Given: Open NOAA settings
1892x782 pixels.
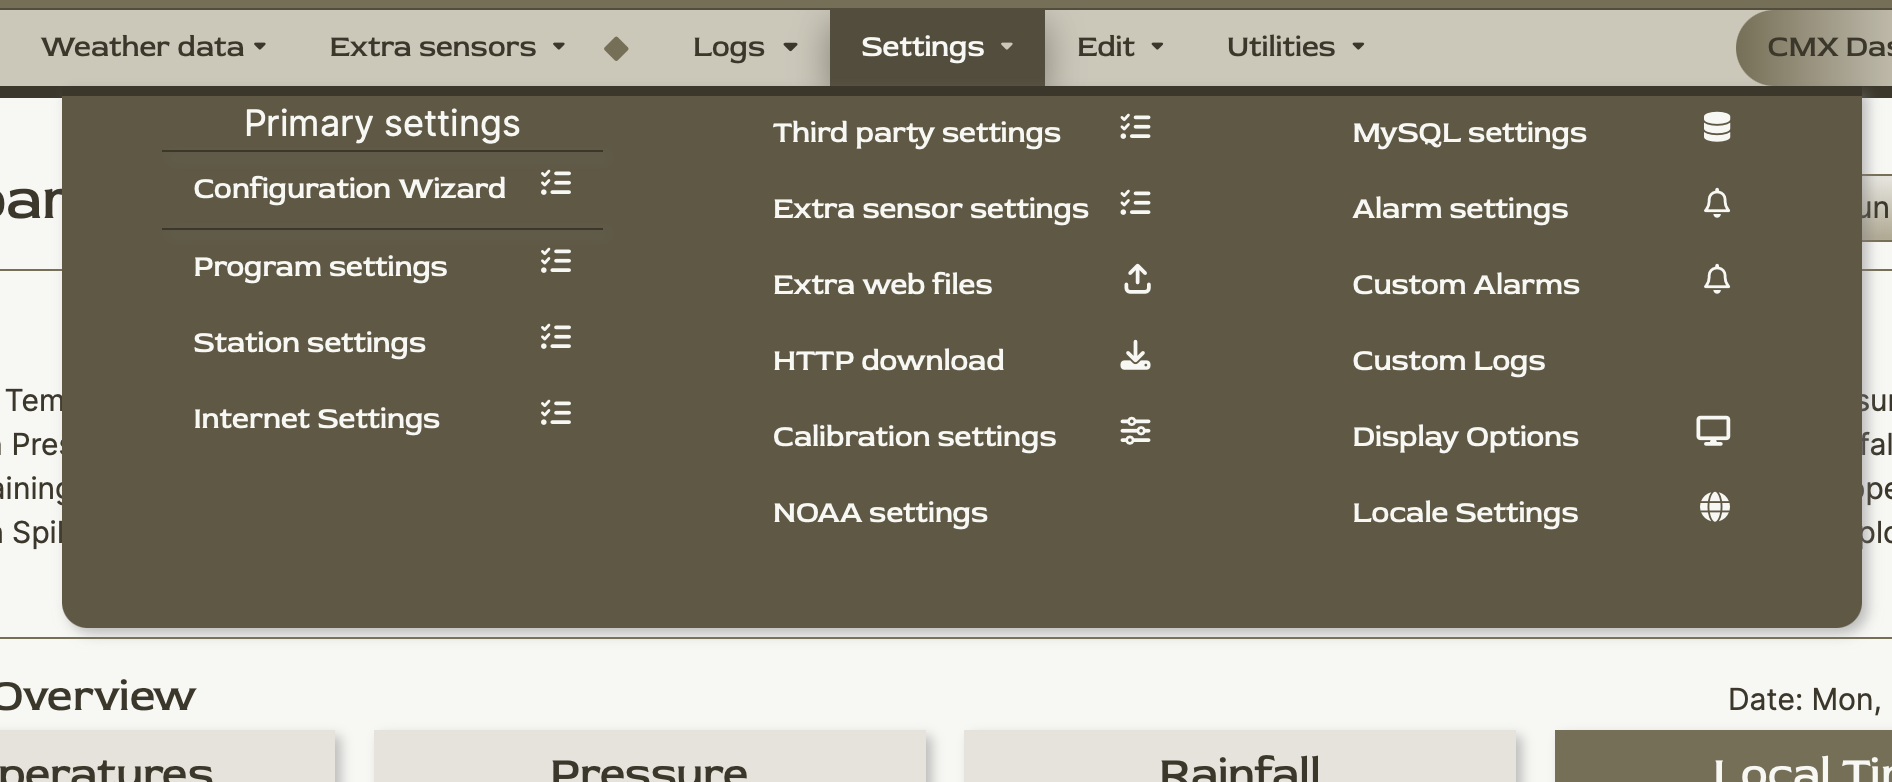Looking at the screenshot, I should click(880, 513).
